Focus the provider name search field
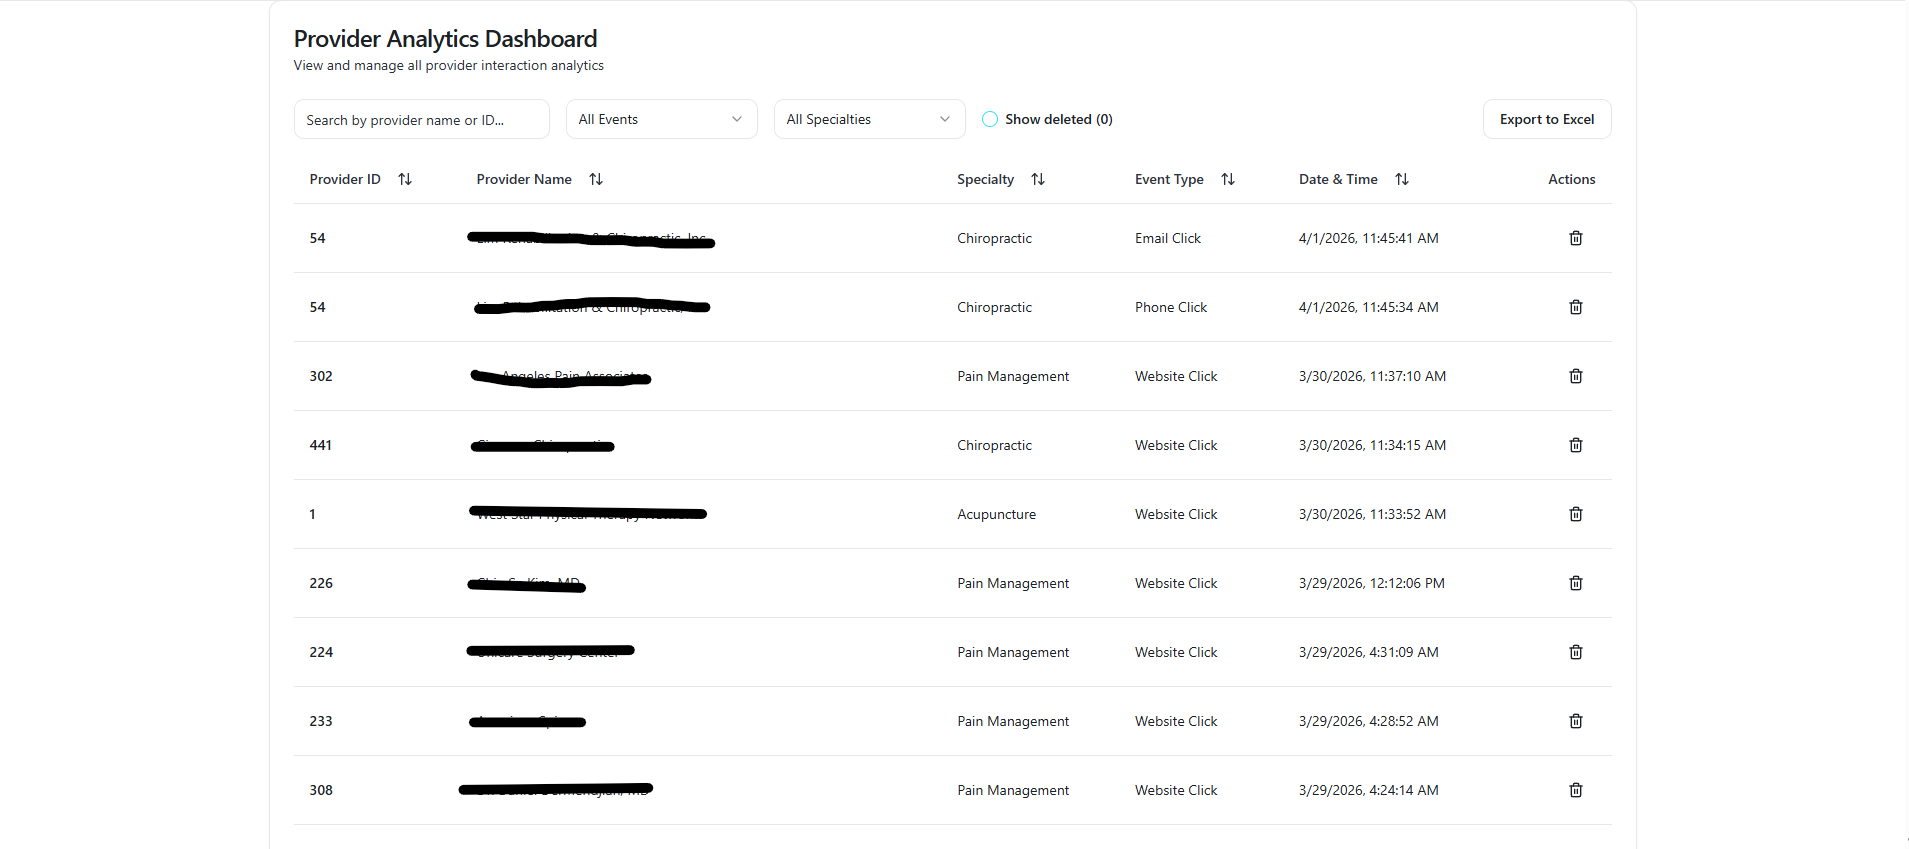The image size is (1909, 849). [x=421, y=119]
